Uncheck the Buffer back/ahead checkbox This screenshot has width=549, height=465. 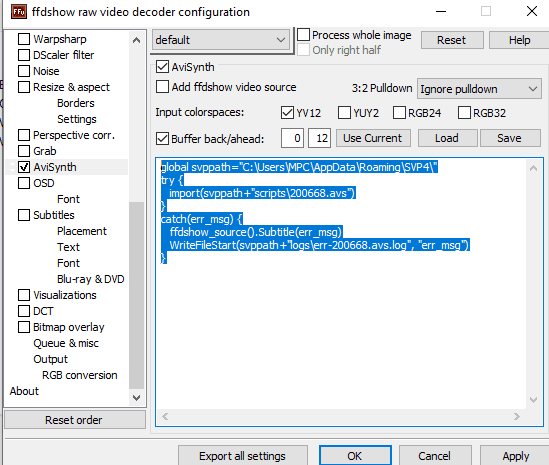click(162, 139)
